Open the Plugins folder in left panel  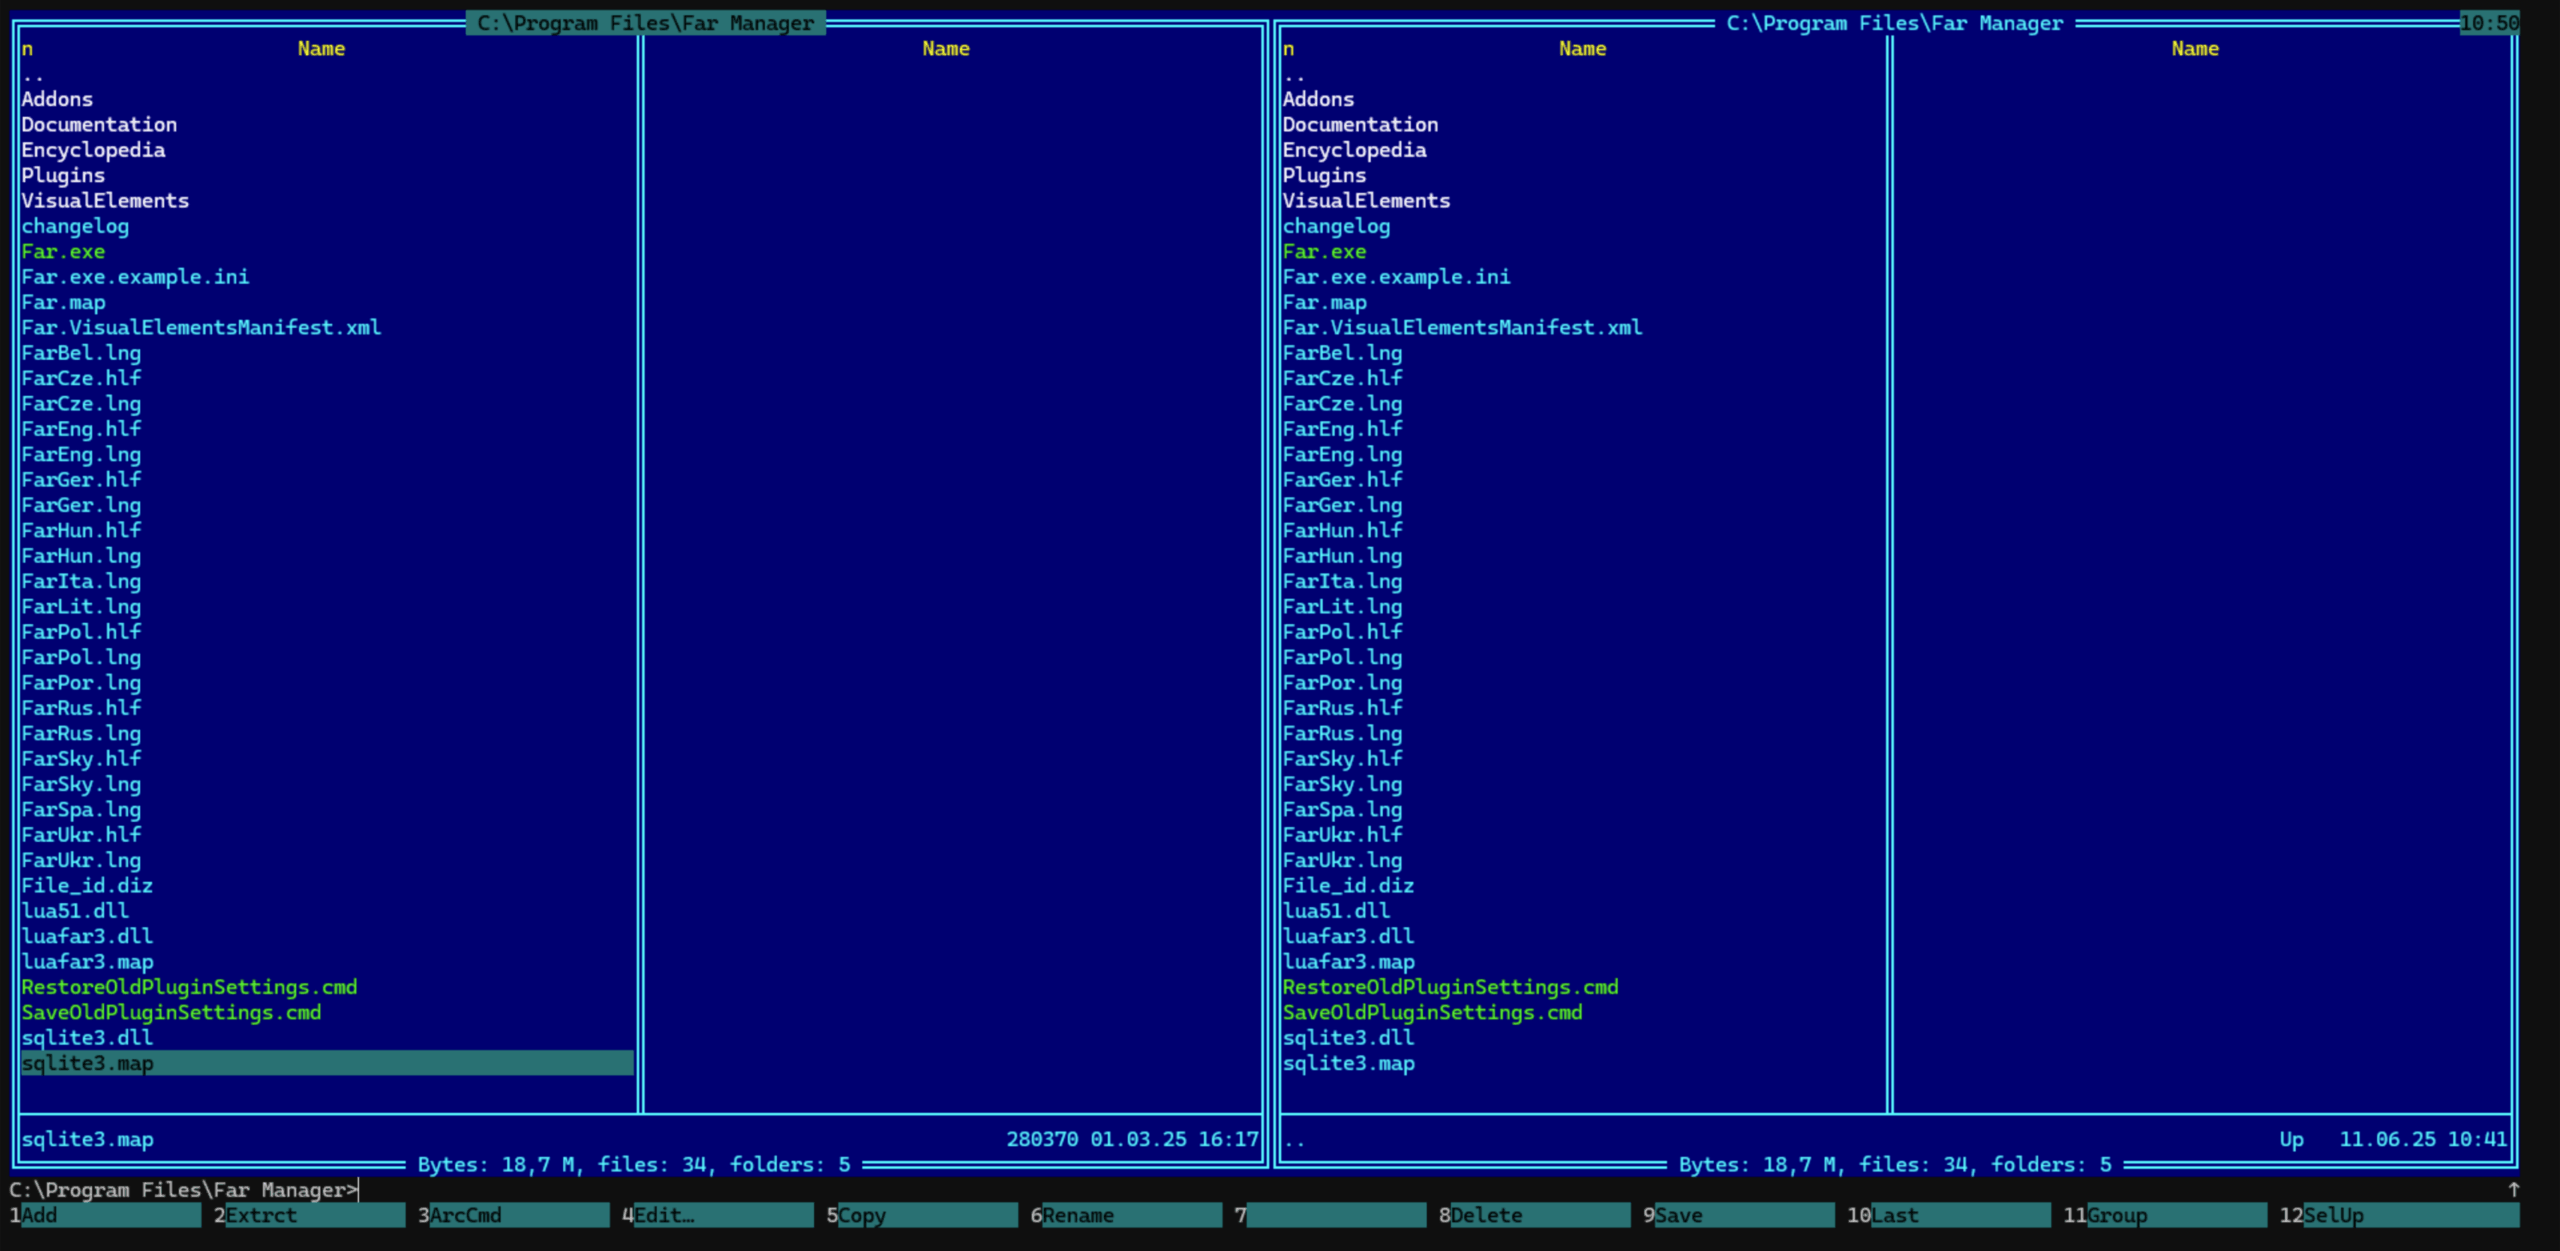click(63, 175)
